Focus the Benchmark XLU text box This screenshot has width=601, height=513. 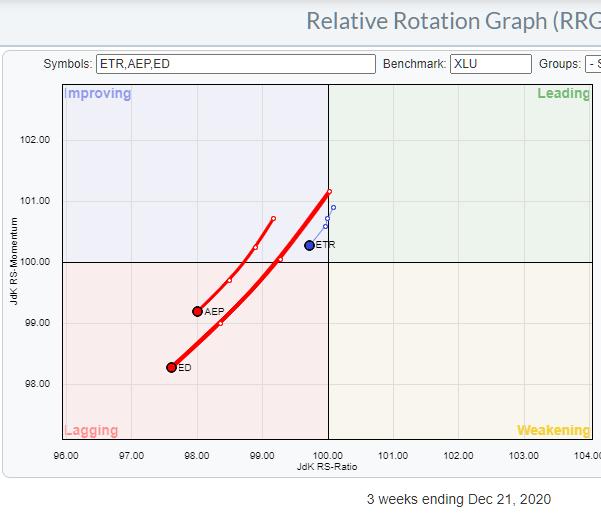pyautogui.click(x=491, y=64)
